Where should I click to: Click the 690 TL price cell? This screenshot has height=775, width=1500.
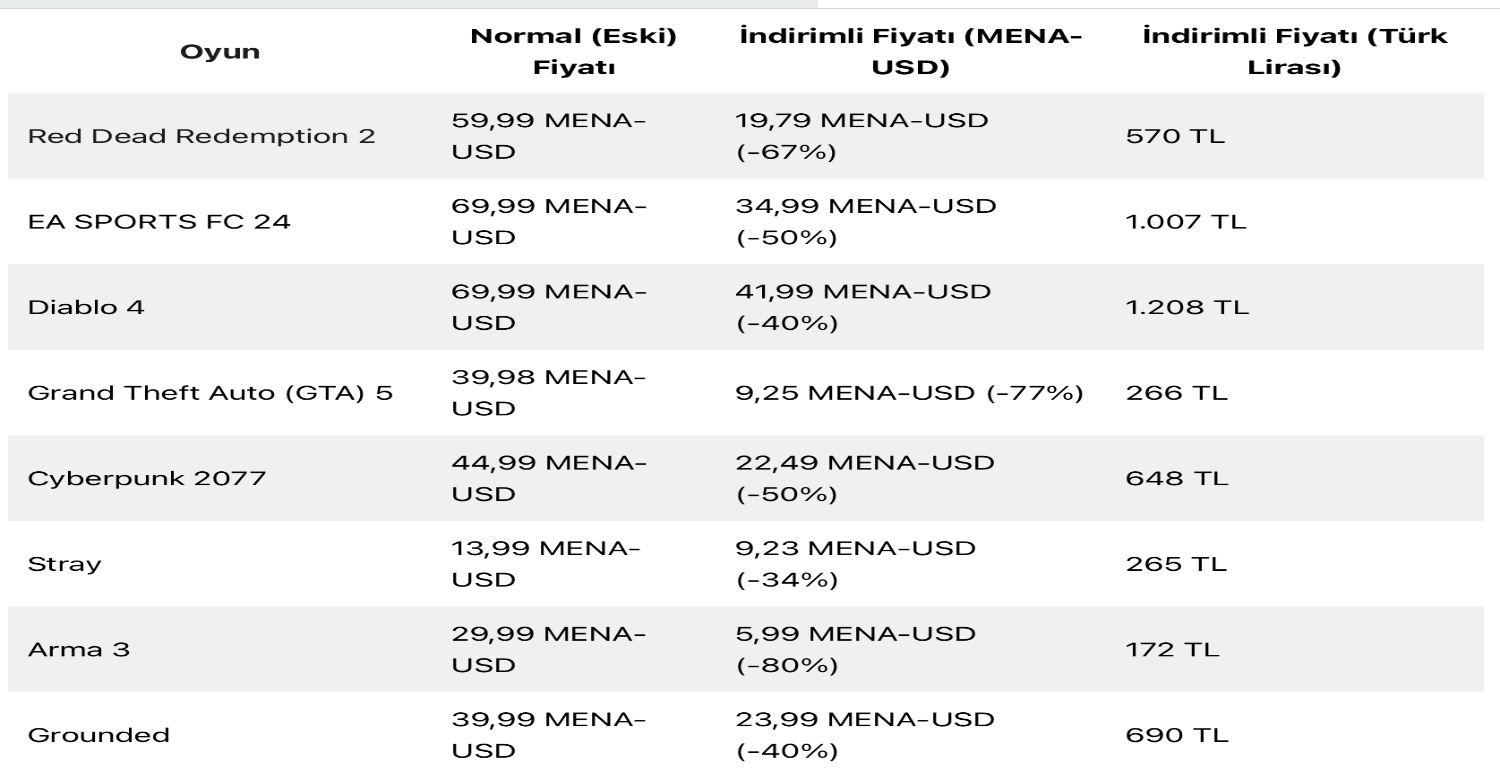click(1176, 735)
